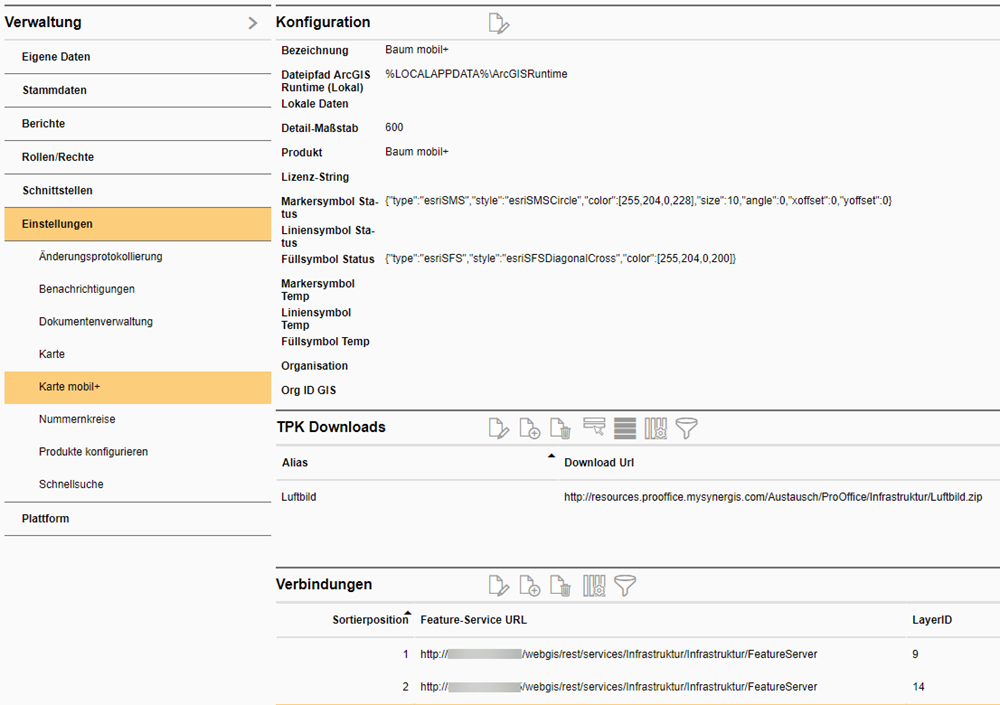The image size is (1000, 705).
Task: Click the edit icon next to Konfiguration
Action: point(498,23)
